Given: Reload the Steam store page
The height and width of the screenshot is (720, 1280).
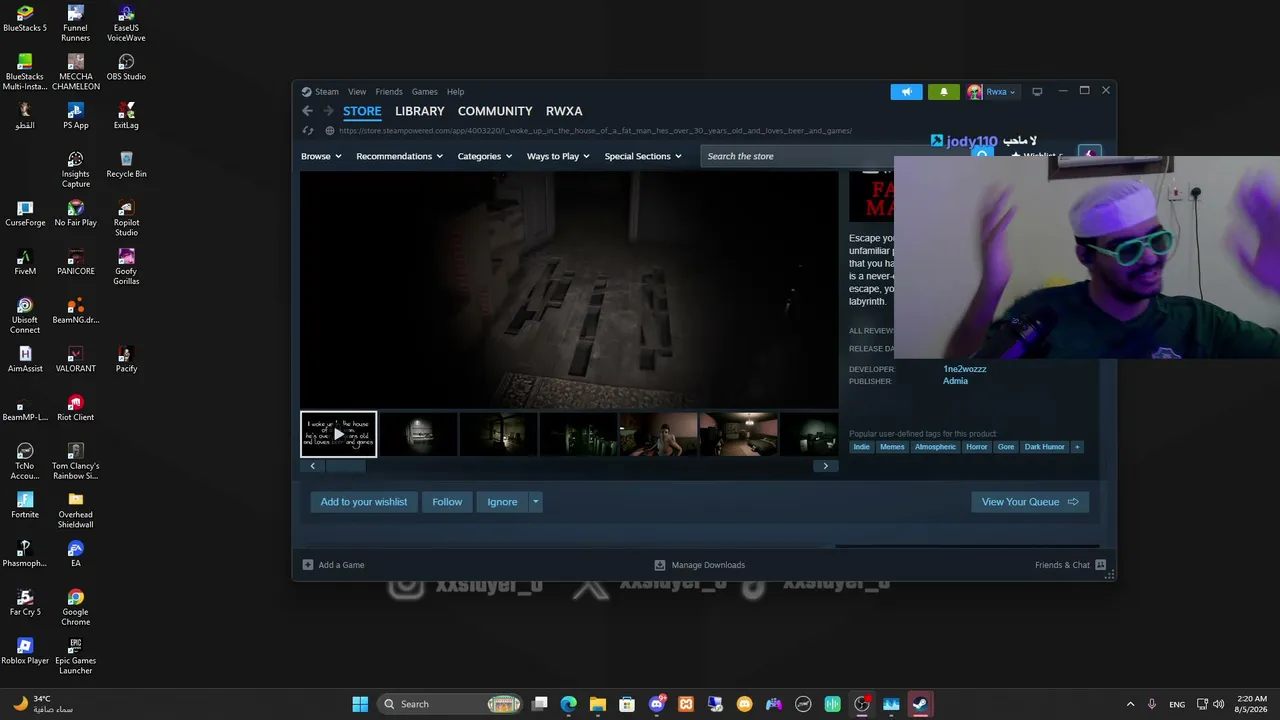Looking at the screenshot, I should coord(308,131).
